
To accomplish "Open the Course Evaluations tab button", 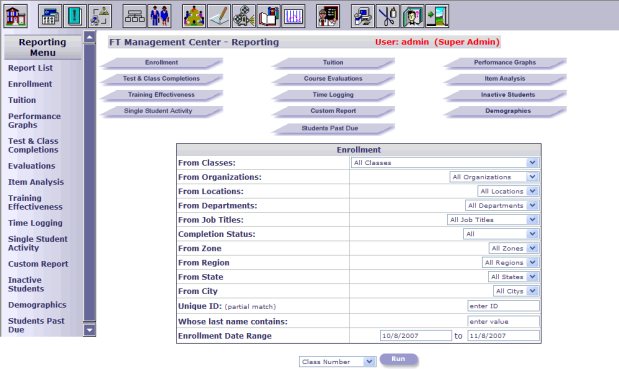I will 333,79.
